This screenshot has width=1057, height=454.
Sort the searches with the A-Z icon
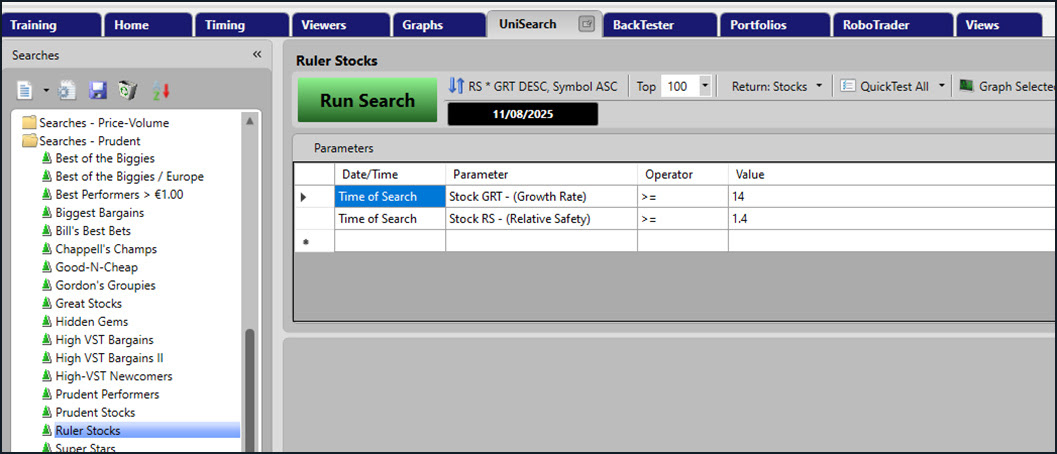click(161, 91)
